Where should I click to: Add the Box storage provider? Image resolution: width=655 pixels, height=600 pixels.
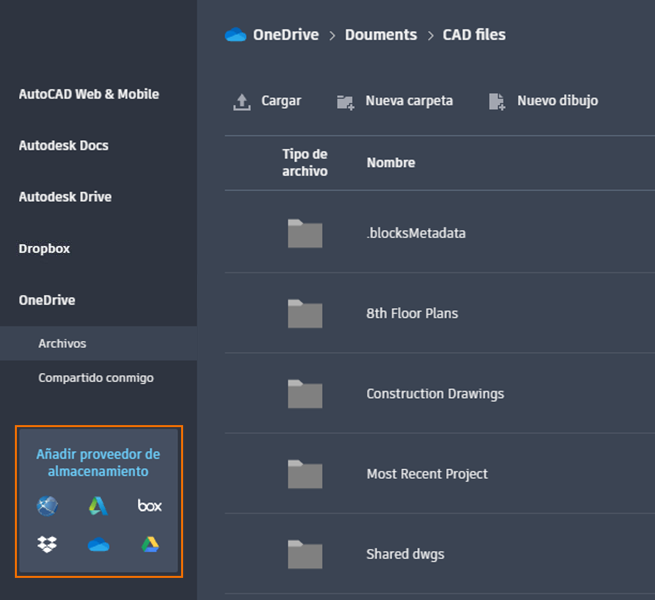click(x=150, y=506)
